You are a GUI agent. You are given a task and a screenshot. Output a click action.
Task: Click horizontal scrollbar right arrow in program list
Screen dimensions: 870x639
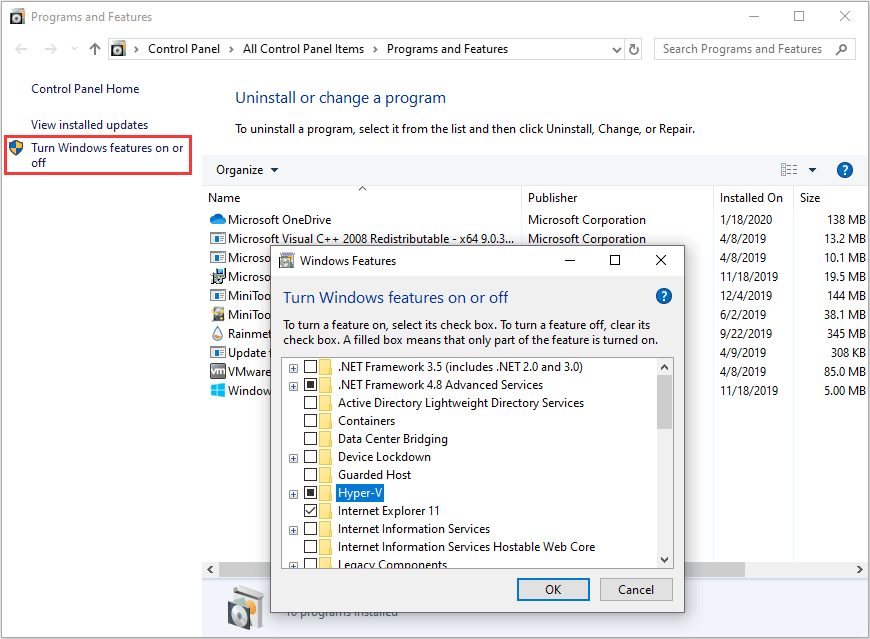[859, 570]
